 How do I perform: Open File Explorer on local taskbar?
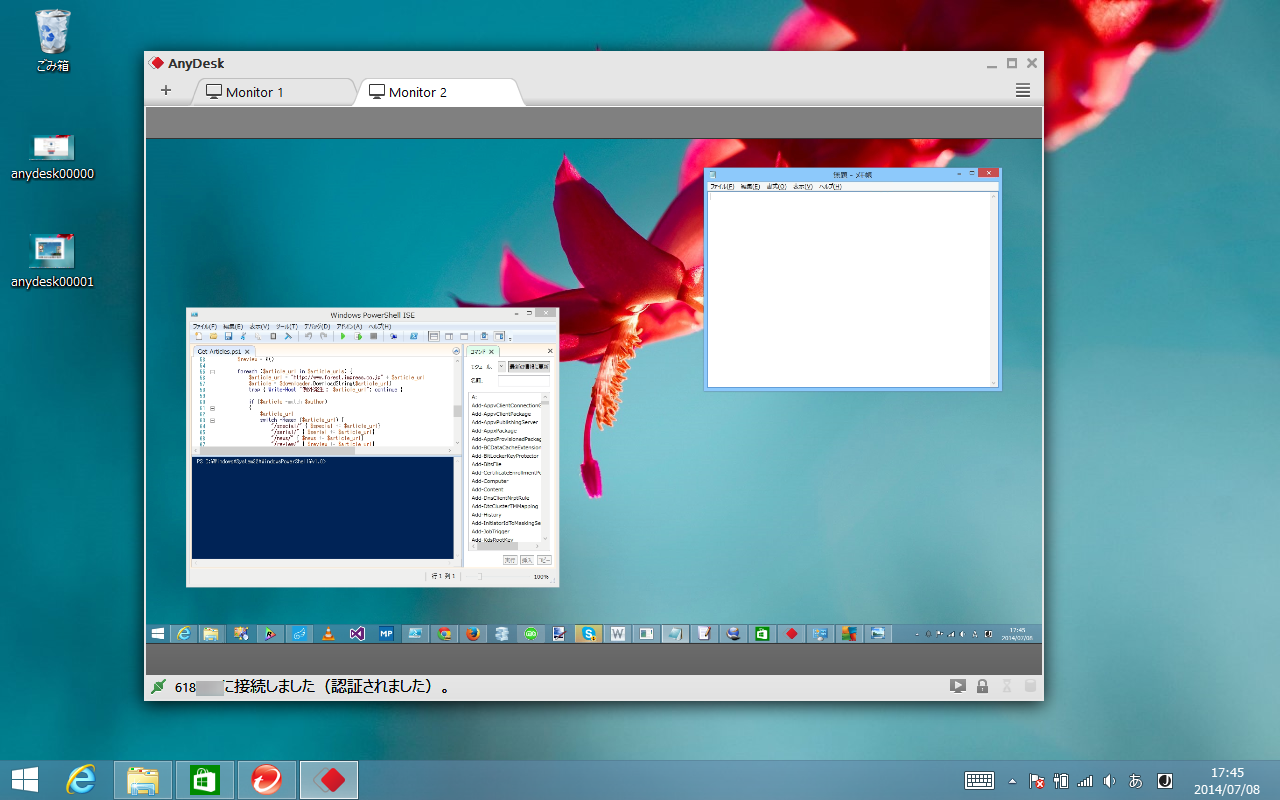coord(143,779)
